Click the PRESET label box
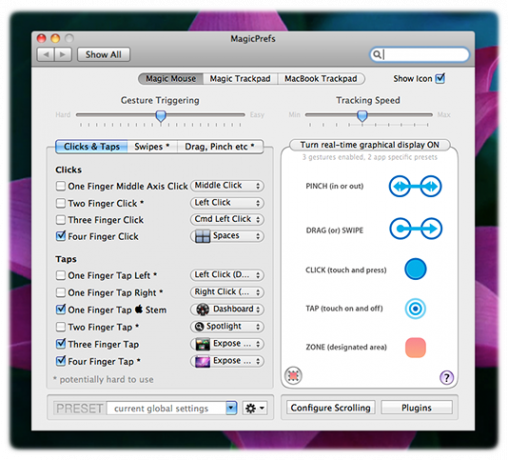 (79, 408)
